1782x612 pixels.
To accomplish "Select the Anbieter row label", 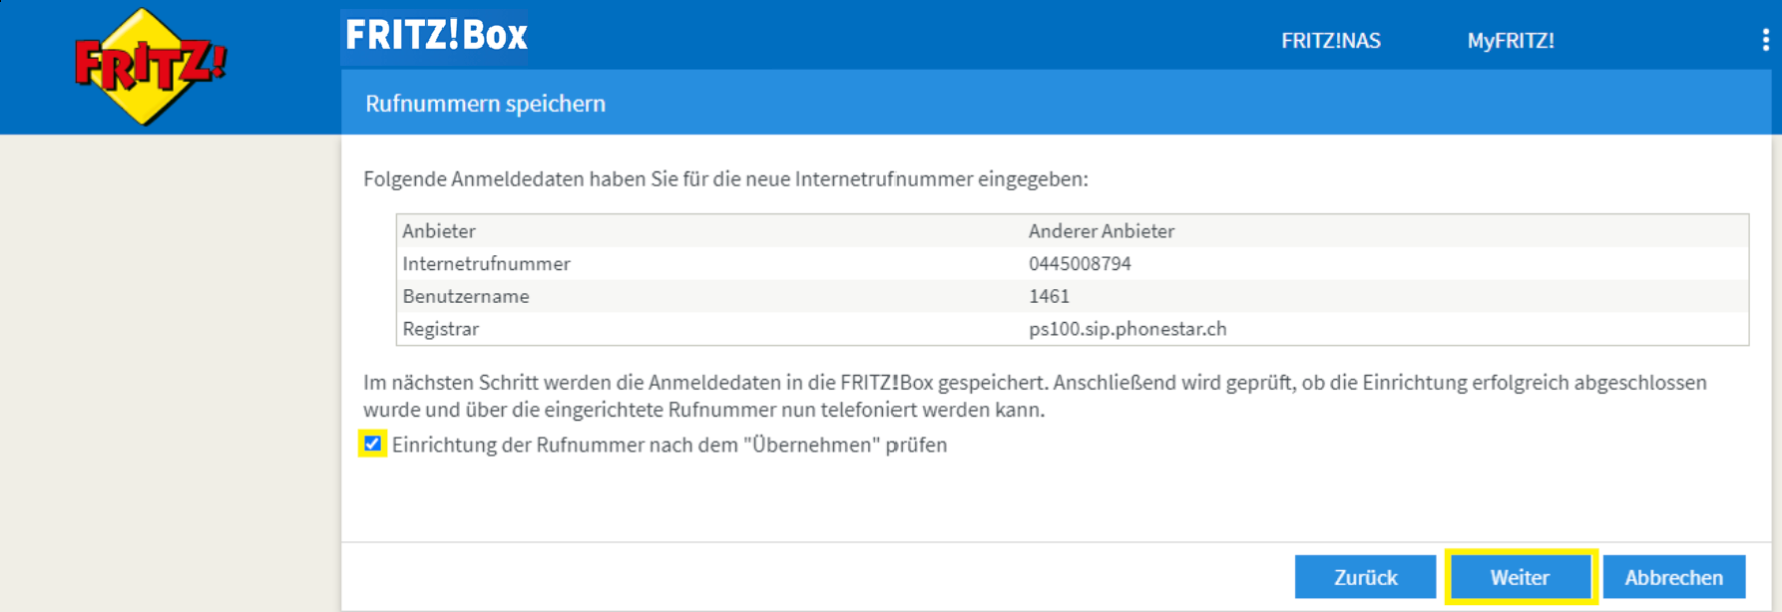I will pyautogui.click(x=439, y=231).
